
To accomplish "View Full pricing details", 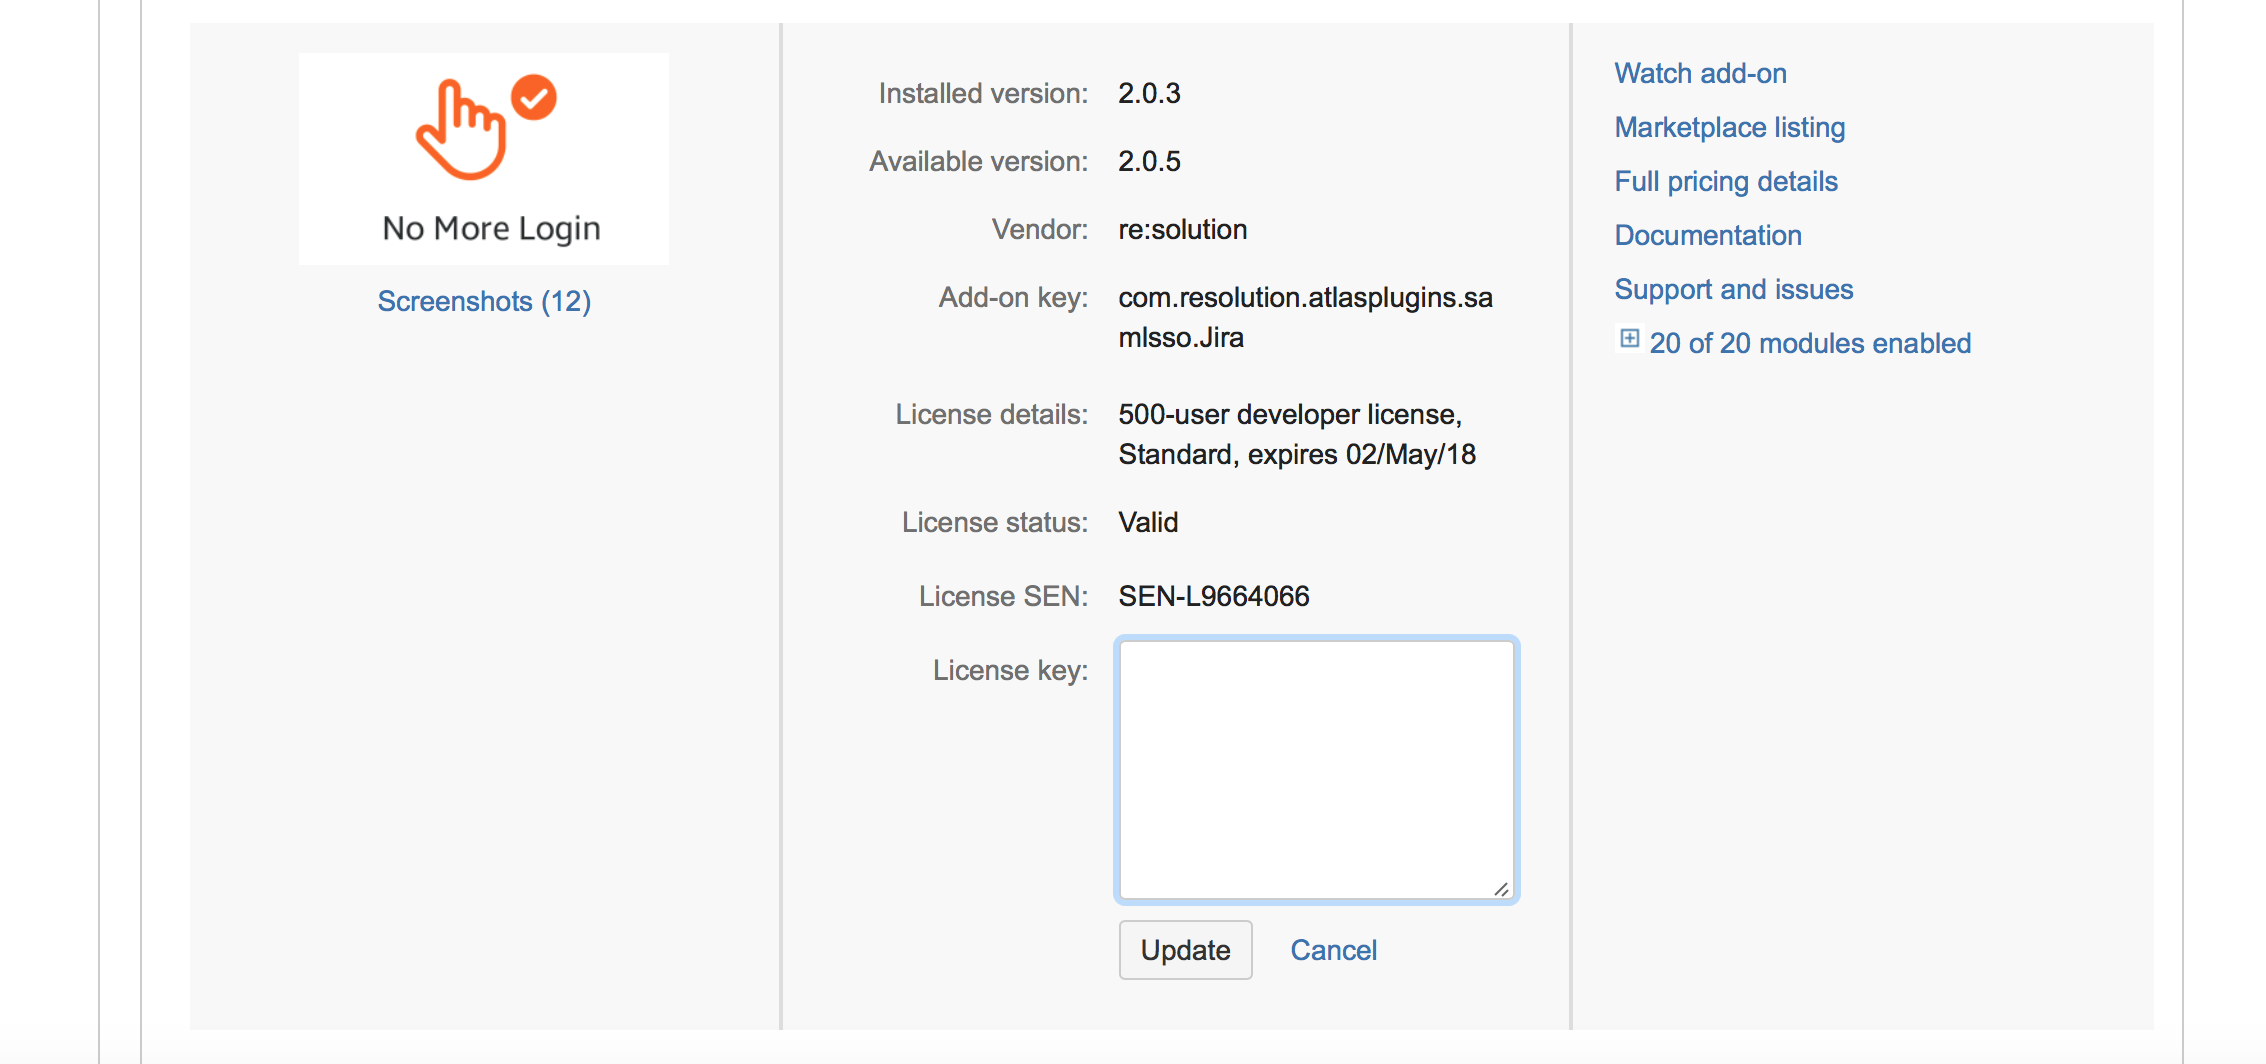I will point(1726,181).
